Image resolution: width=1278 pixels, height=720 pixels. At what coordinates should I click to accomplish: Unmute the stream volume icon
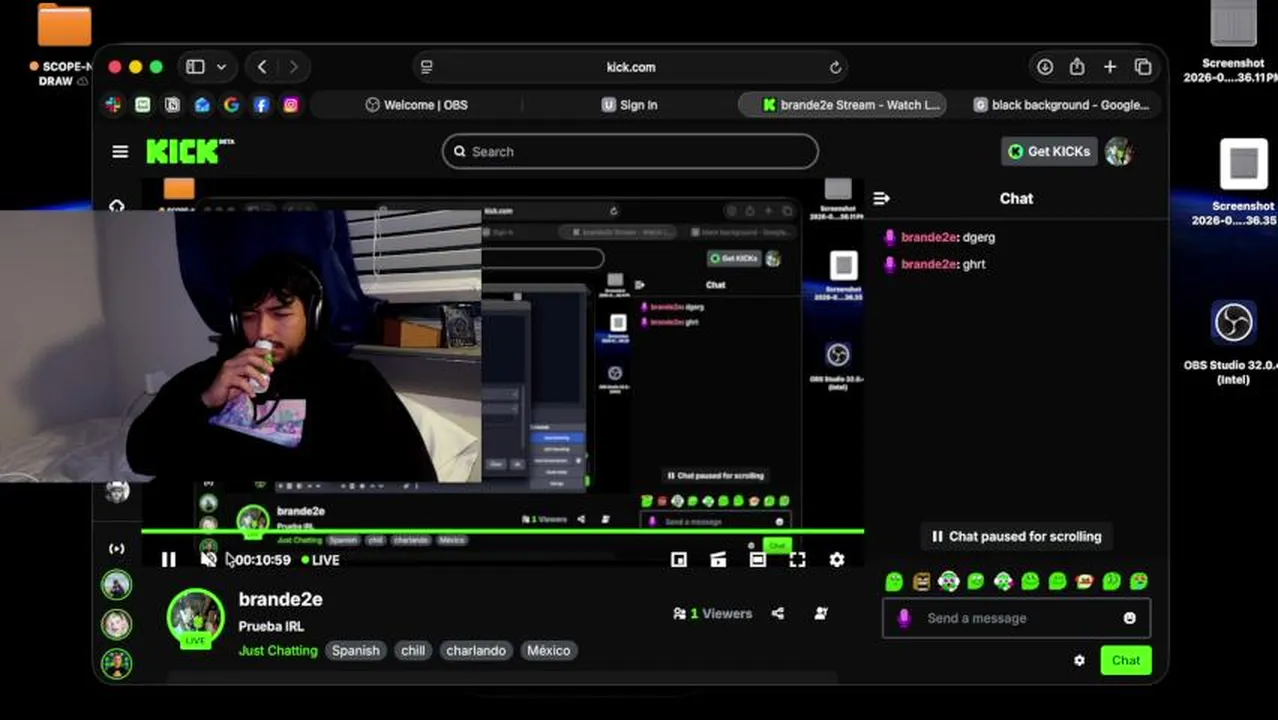point(208,560)
